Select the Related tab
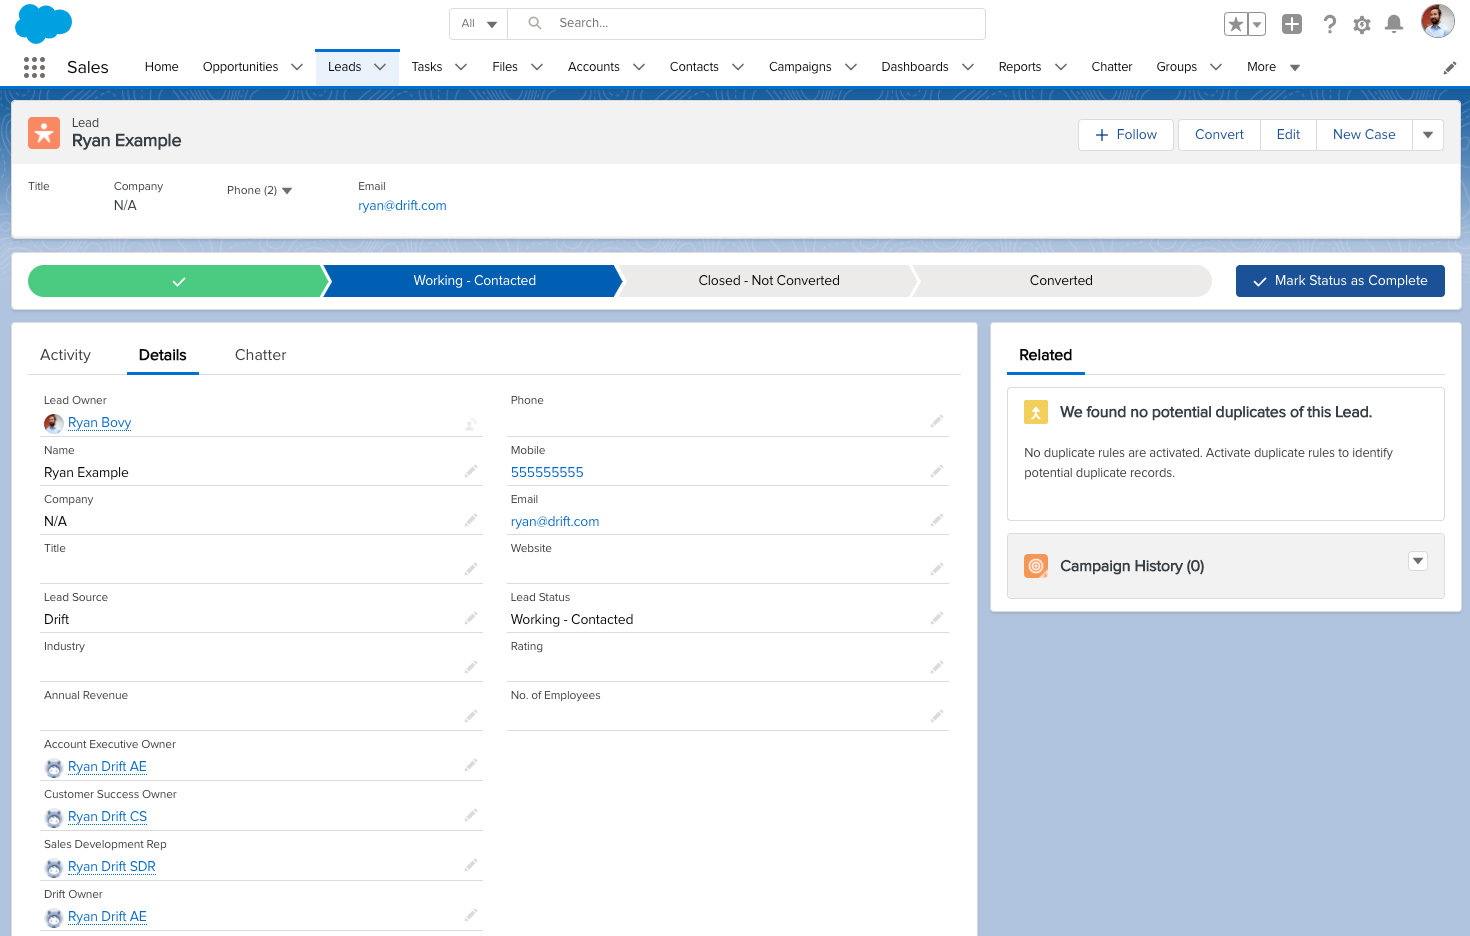 click(1045, 355)
